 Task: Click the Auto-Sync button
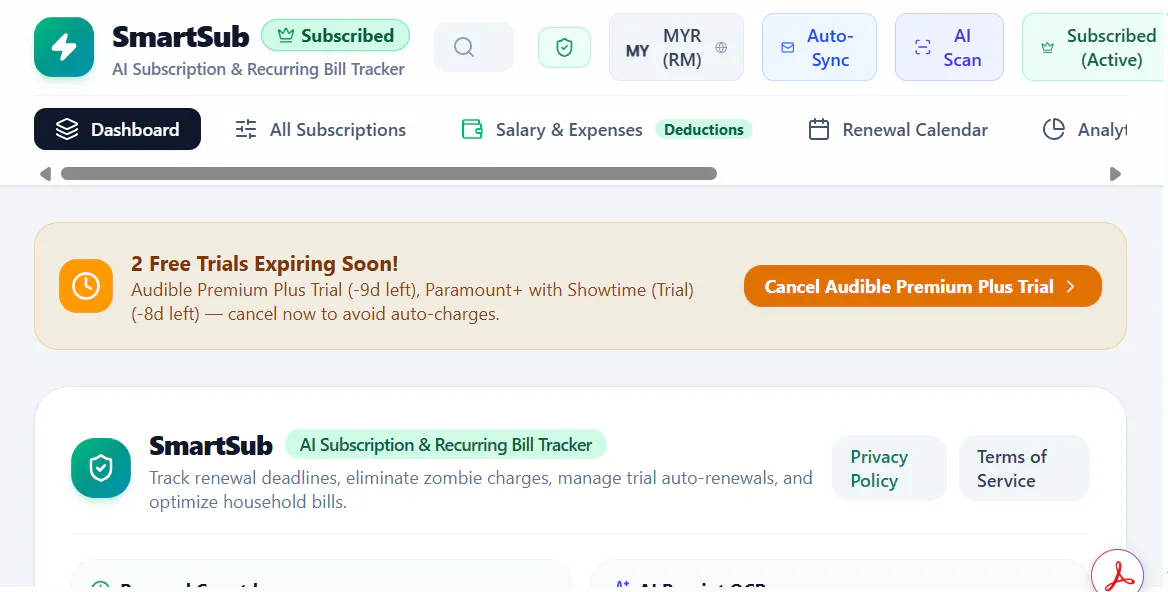(819, 47)
